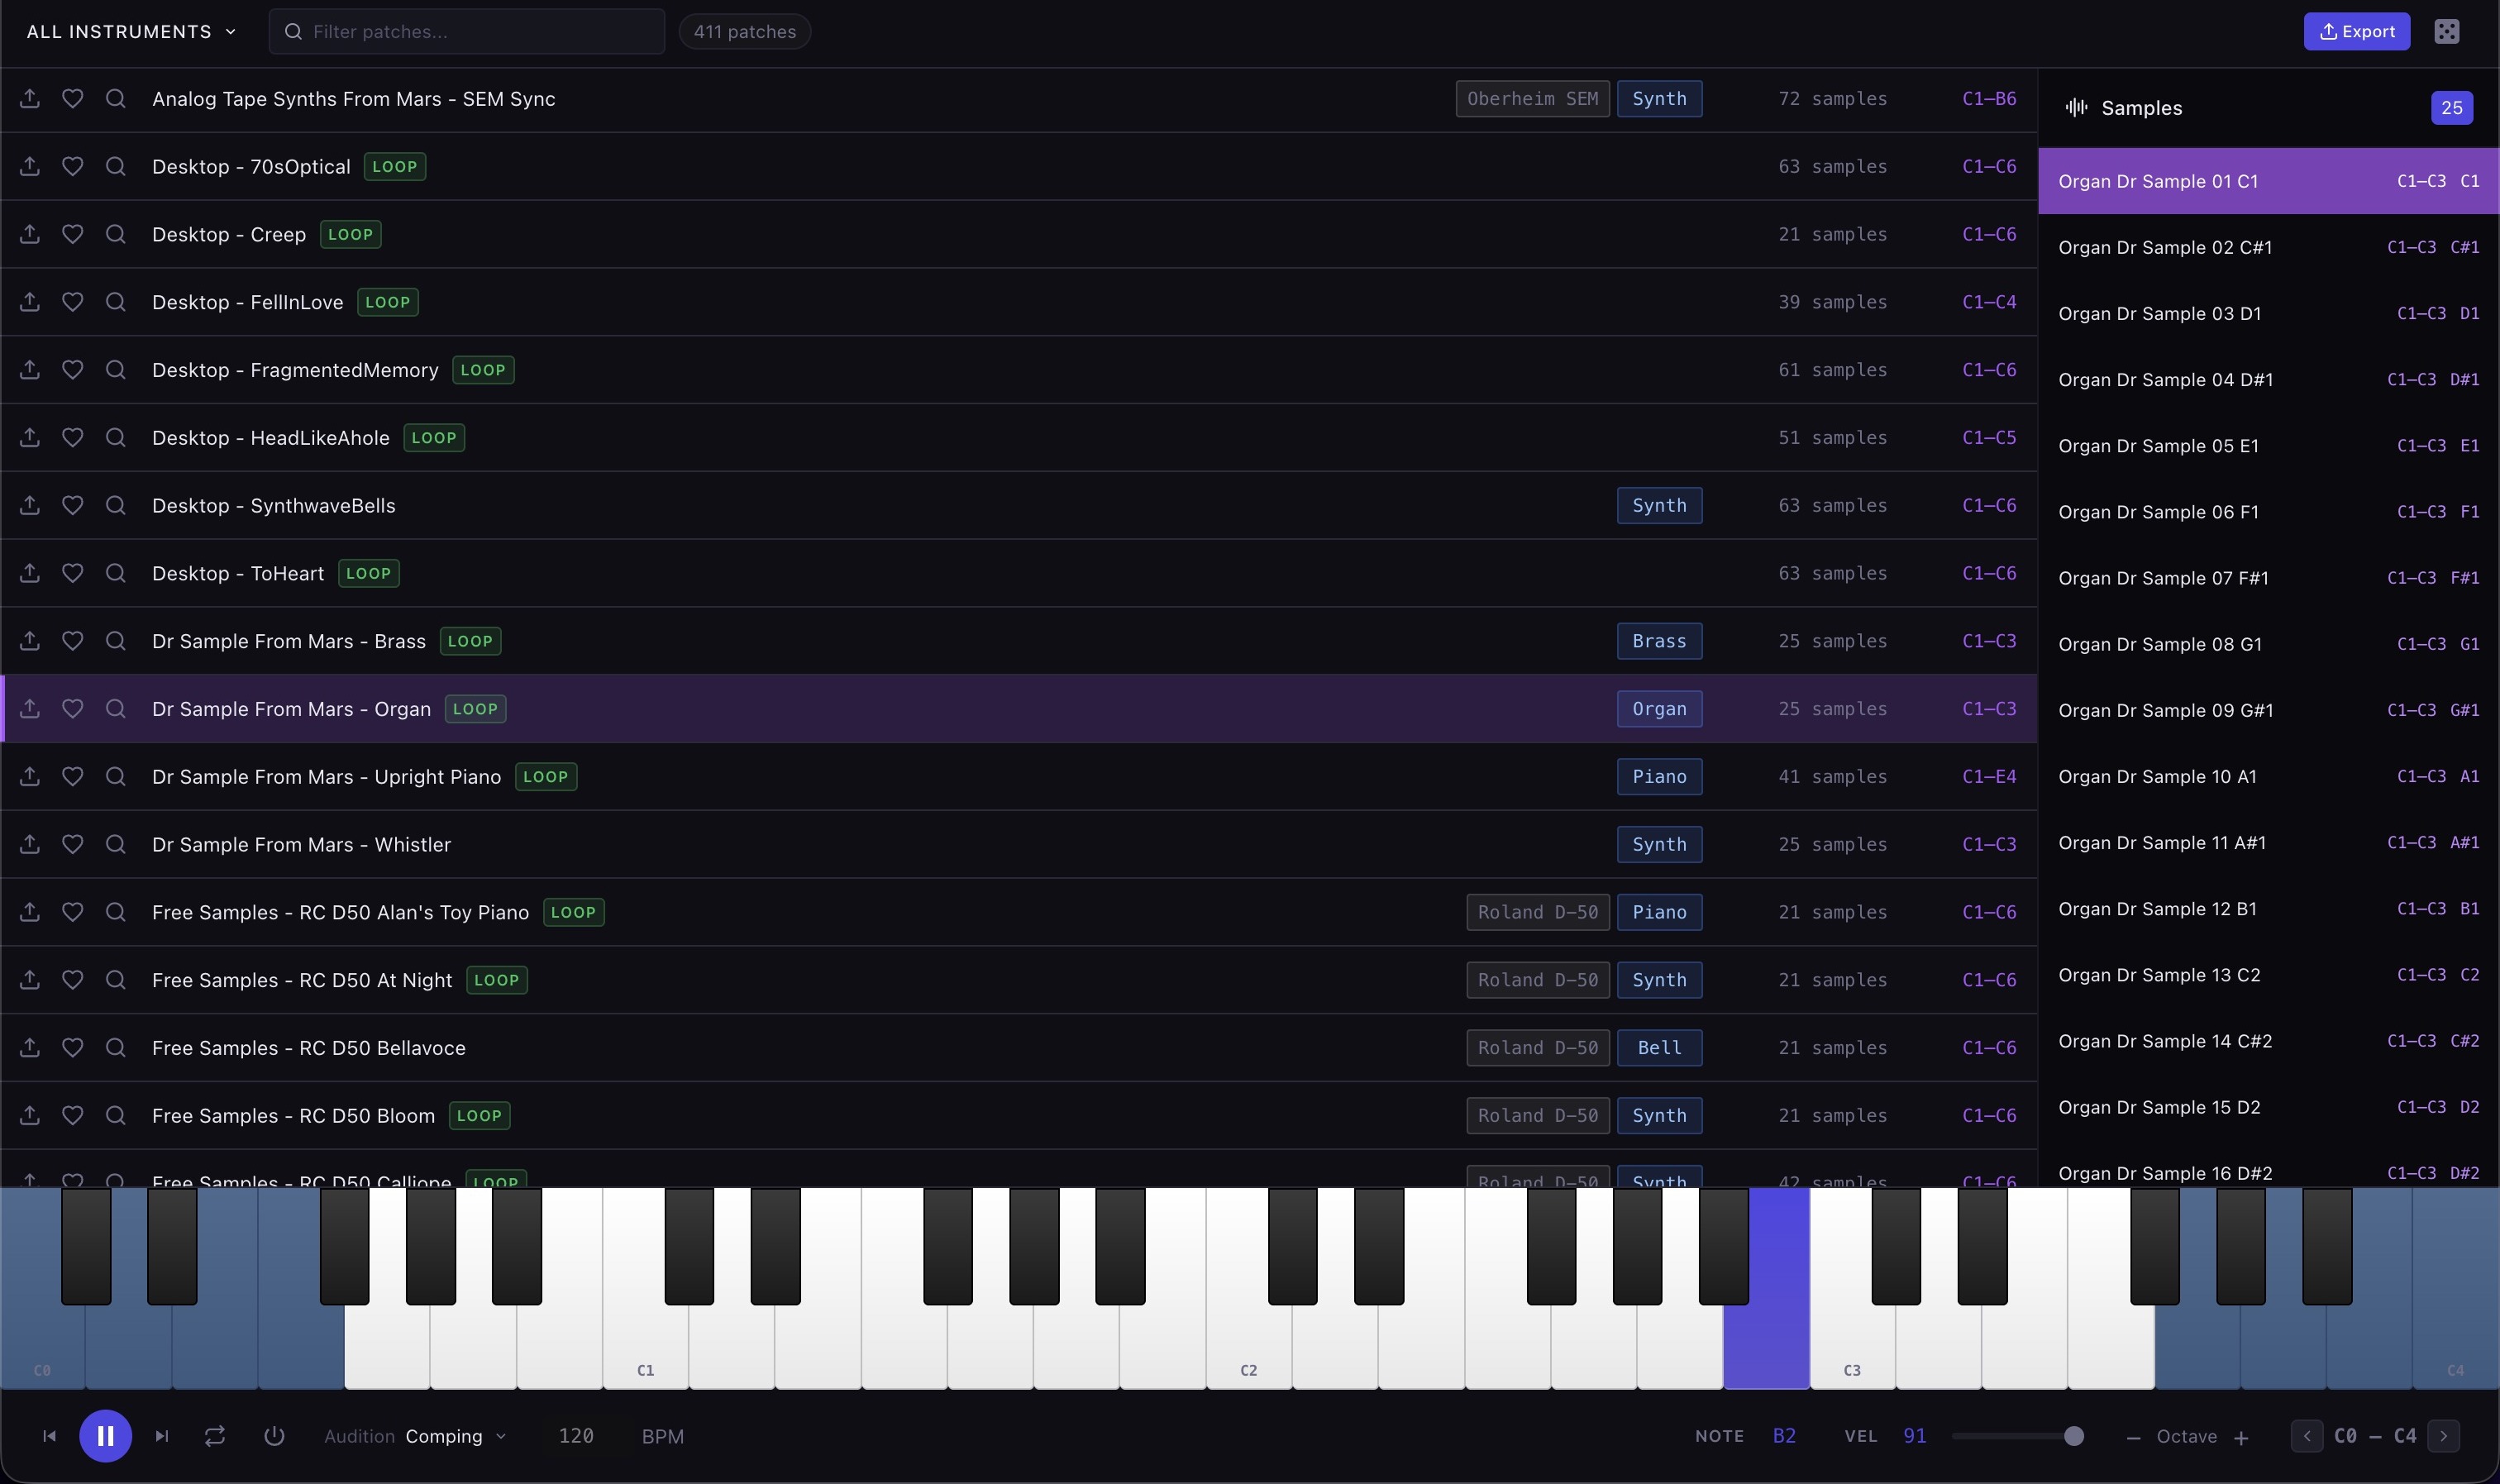This screenshot has width=2500, height=1484.
Task: Click the Samples waveform icon in the right panel
Action: coord(2075,107)
